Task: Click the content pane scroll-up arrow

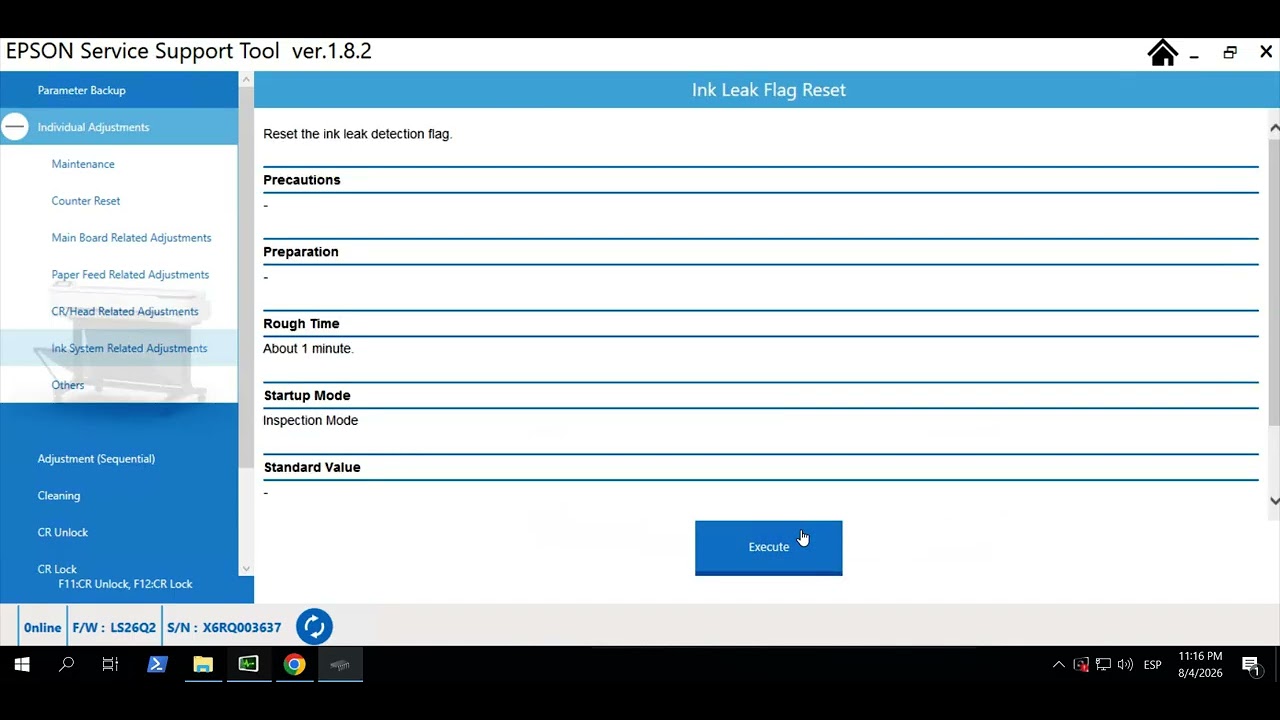Action: point(1274,128)
